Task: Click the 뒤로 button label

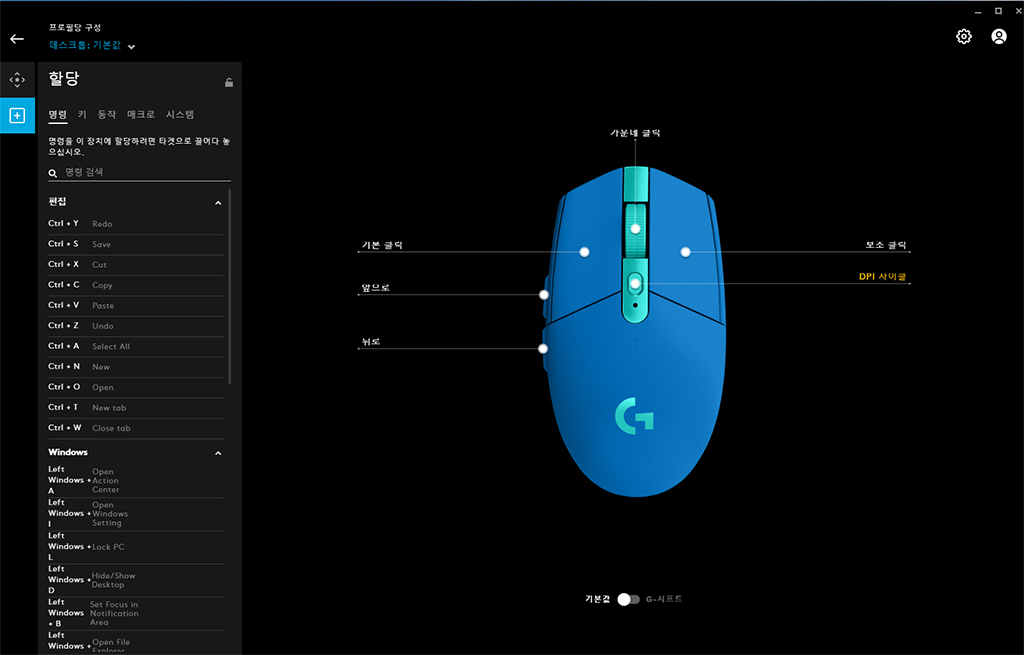Action: 371,342
